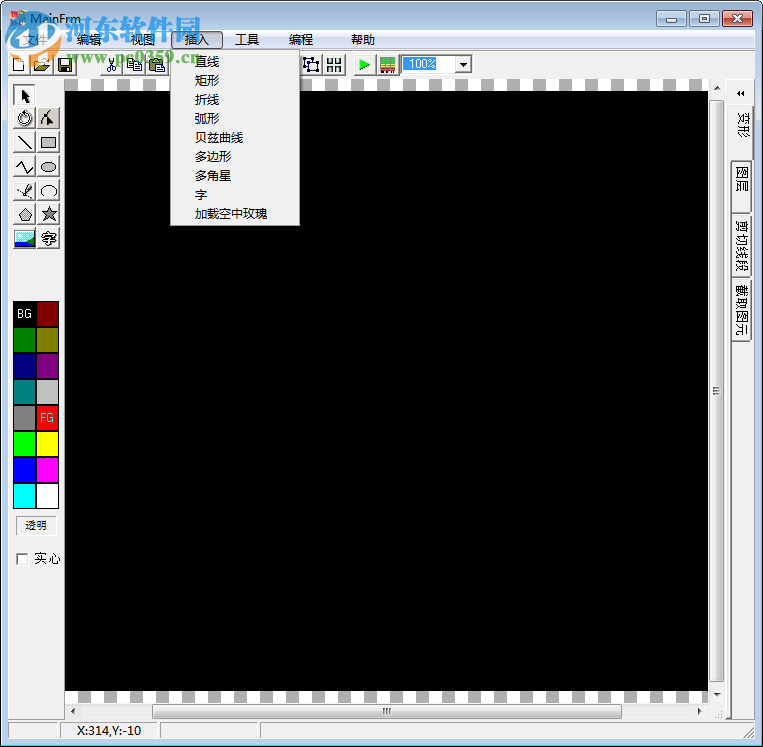
Task: Click the LED matrix preview icon
Action: (x=387, y=64)
